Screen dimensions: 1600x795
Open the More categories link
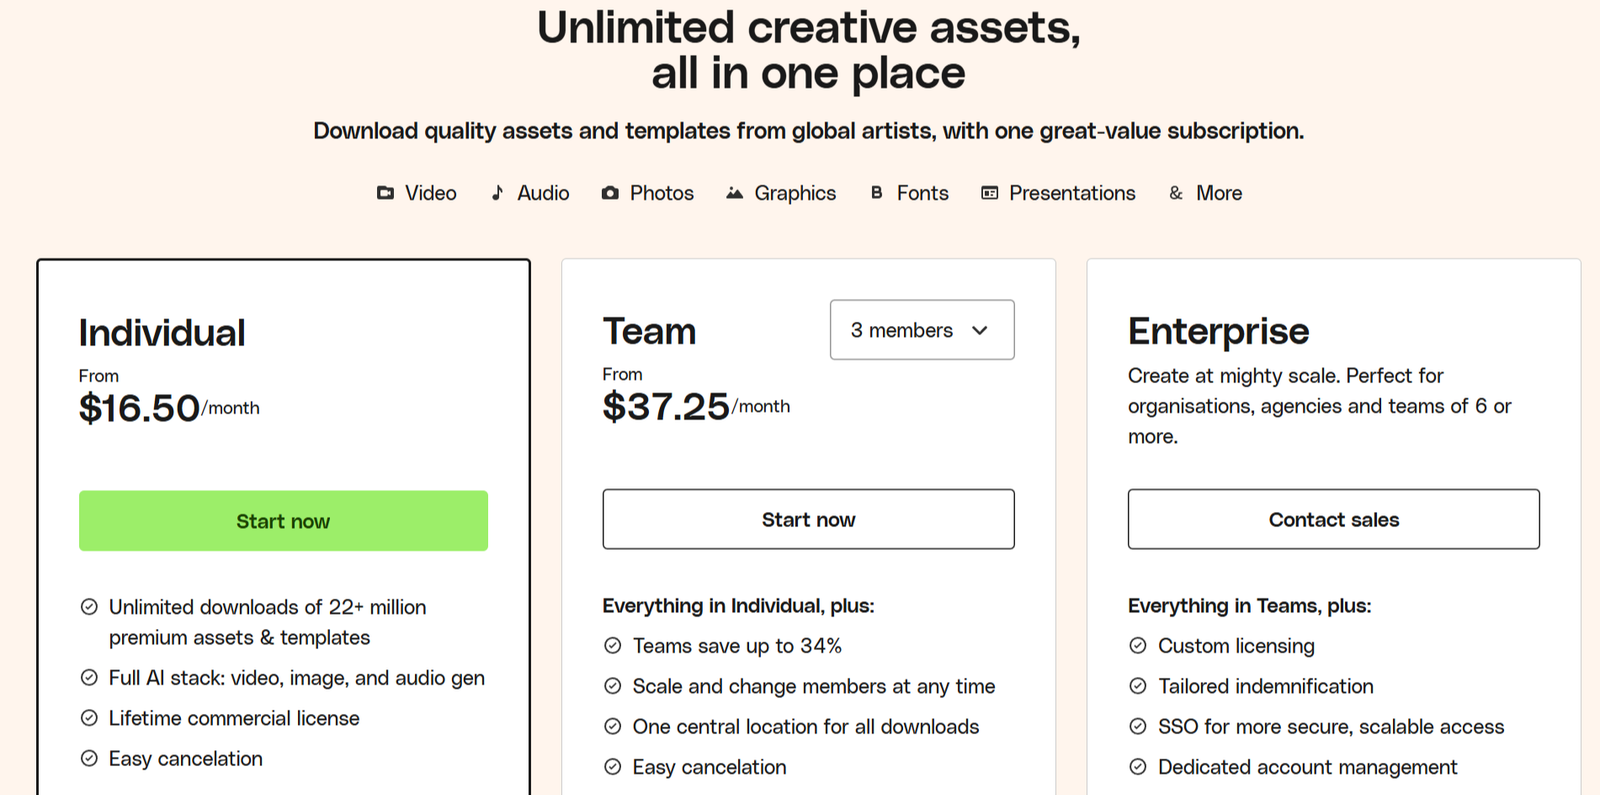coord(1219,193)
